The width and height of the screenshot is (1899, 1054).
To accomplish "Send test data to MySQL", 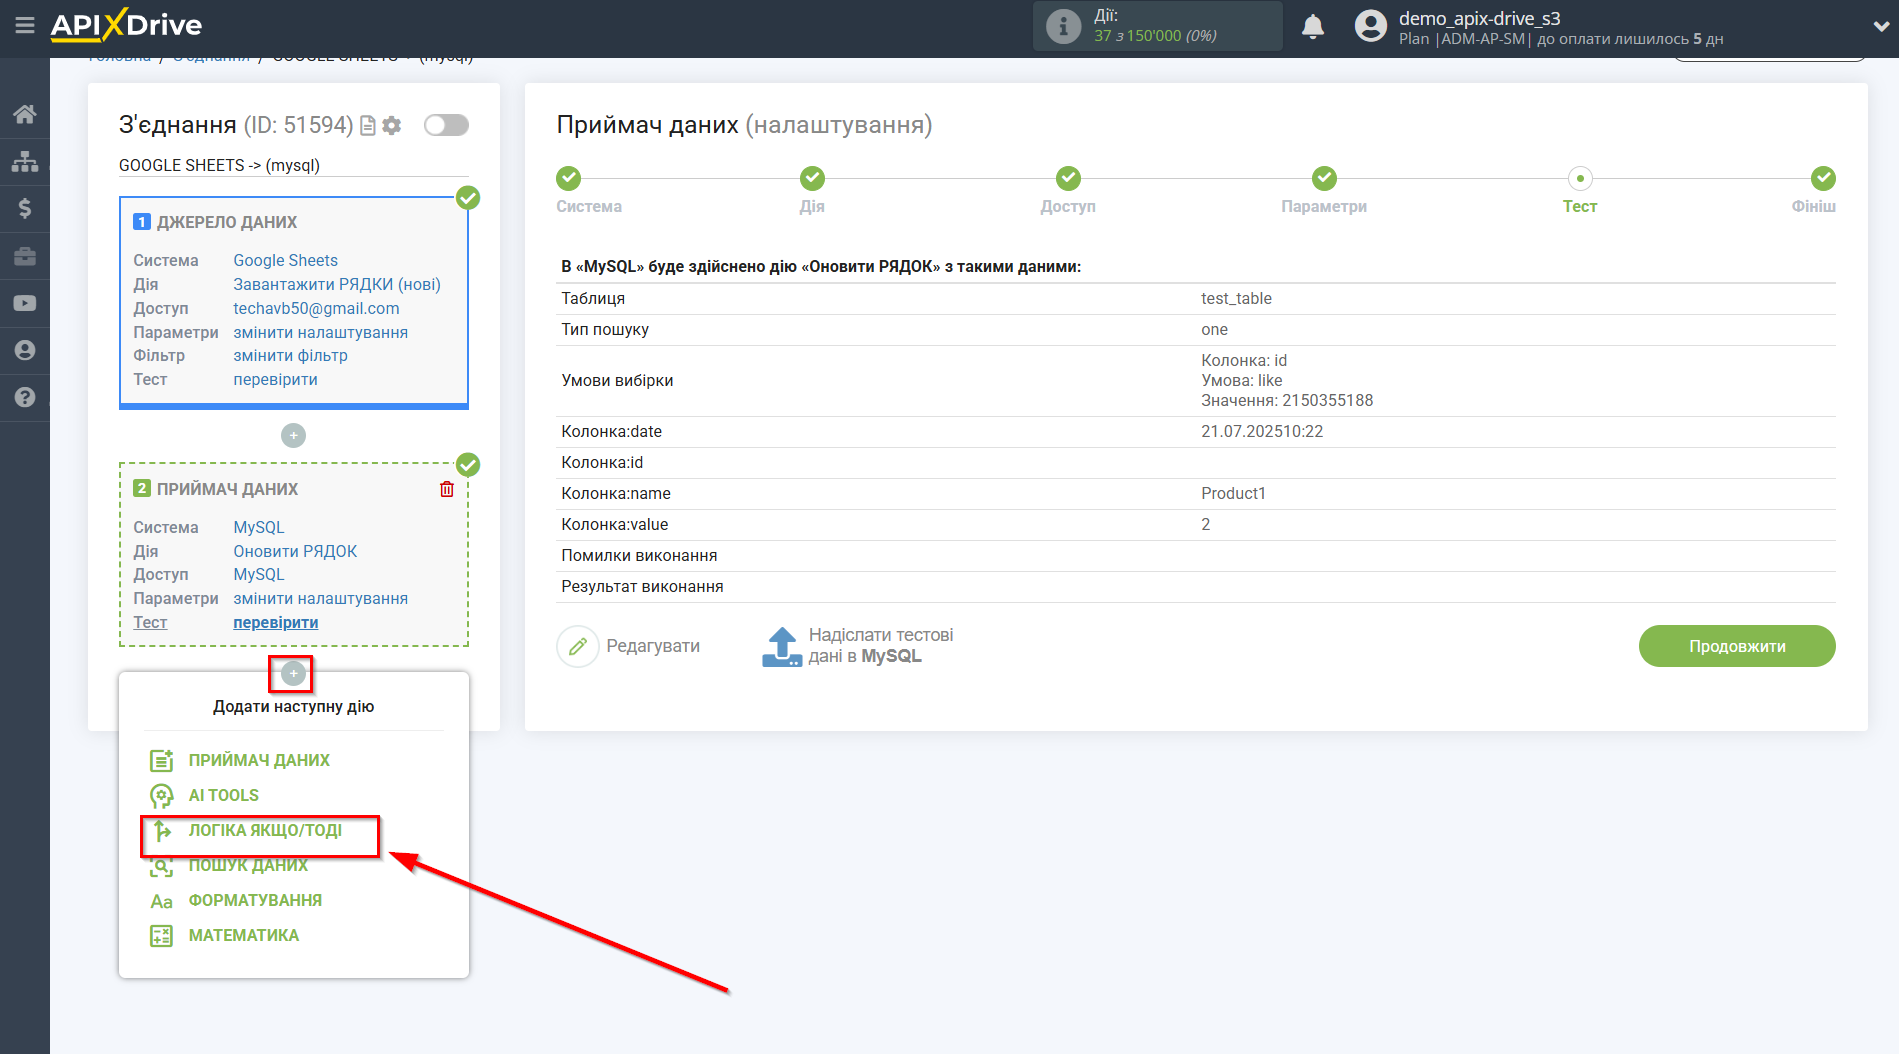I will click(x=858, y=646).
